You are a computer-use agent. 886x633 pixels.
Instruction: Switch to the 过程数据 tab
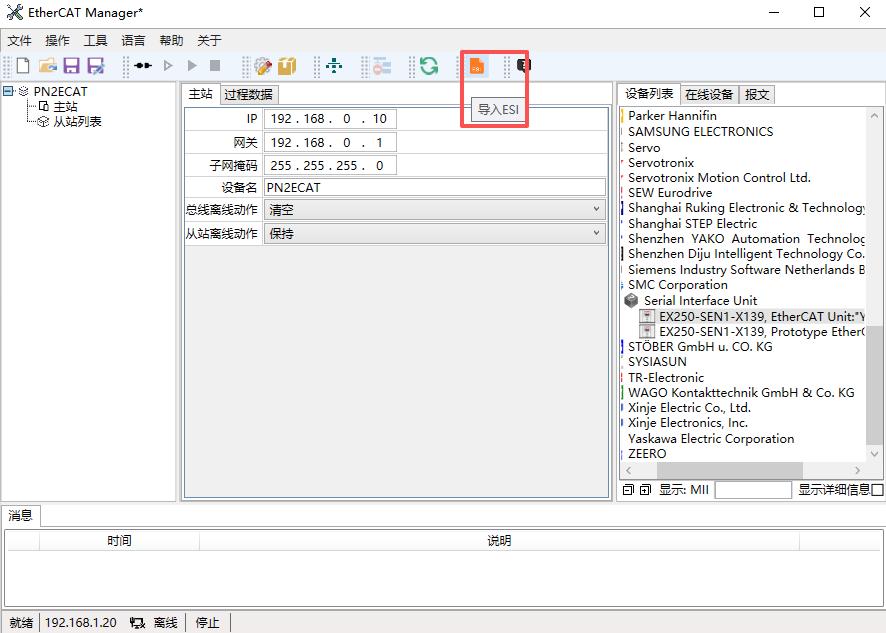pos(248,94)
